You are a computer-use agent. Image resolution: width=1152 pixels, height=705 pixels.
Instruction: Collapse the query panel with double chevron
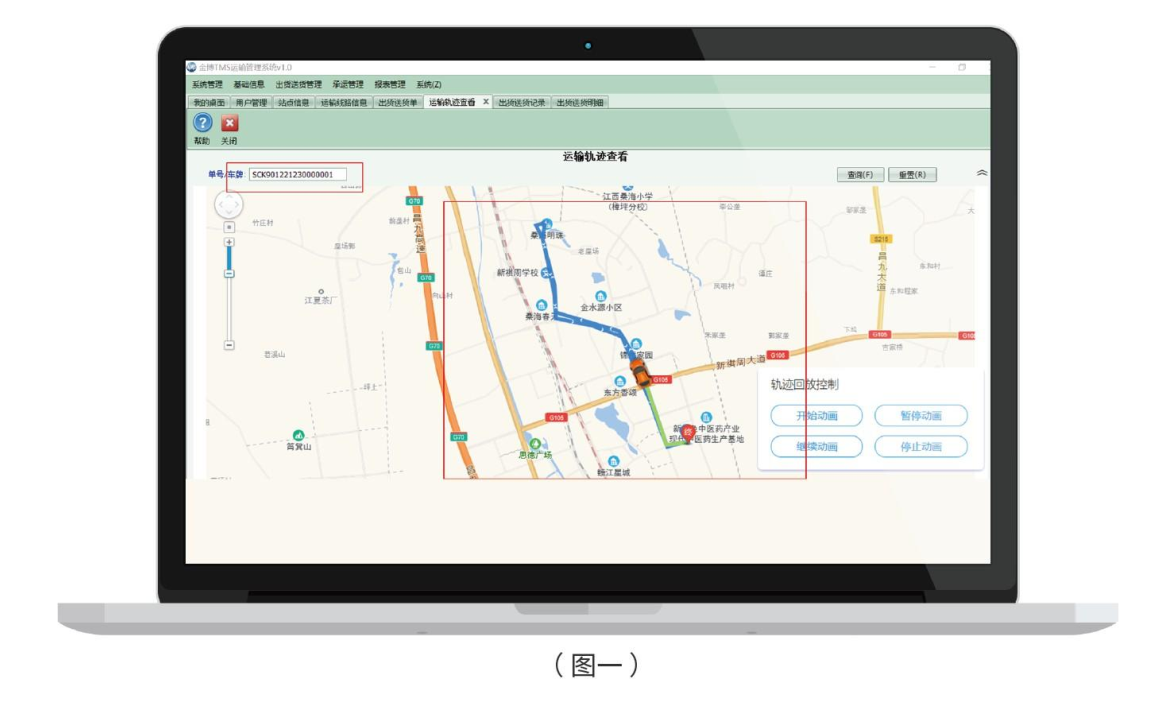pyautogui.click(x=981, y=173)
